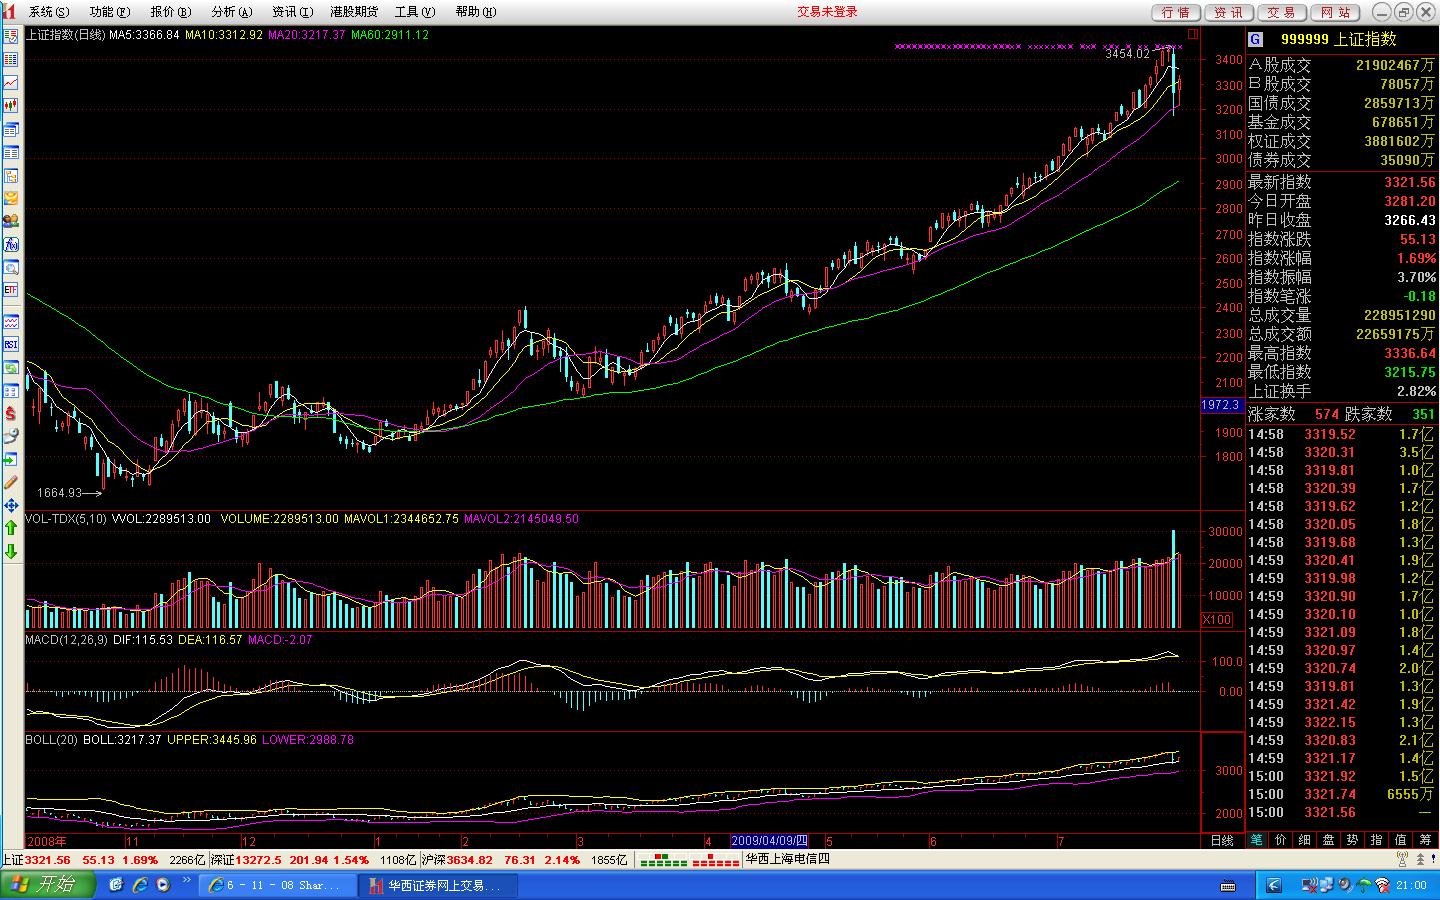Open 资讯(I) menu
Image resolution: width=1440 pixels, height=900 pixels.
[292, 12]
